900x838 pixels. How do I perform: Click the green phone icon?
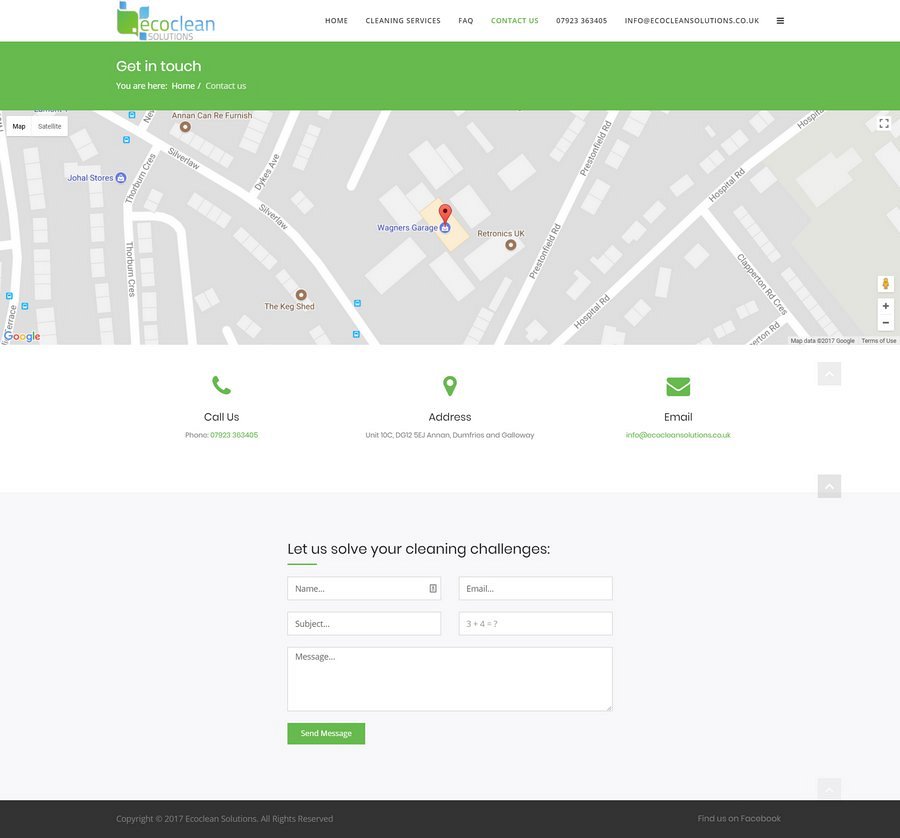[x=221, y=386]
